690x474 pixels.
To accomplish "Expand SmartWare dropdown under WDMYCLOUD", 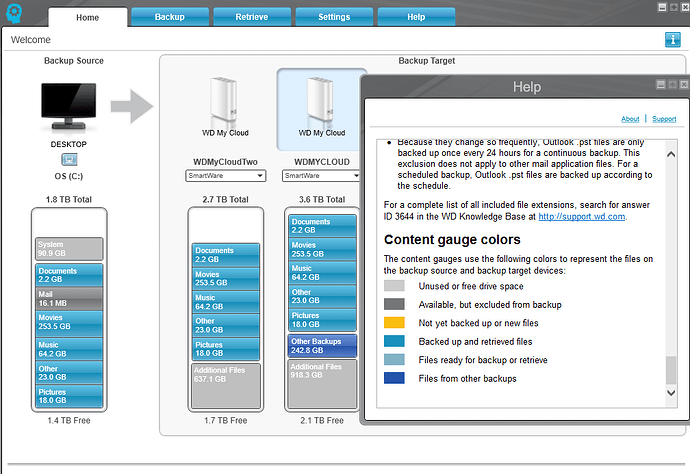I will coord(321,176).
